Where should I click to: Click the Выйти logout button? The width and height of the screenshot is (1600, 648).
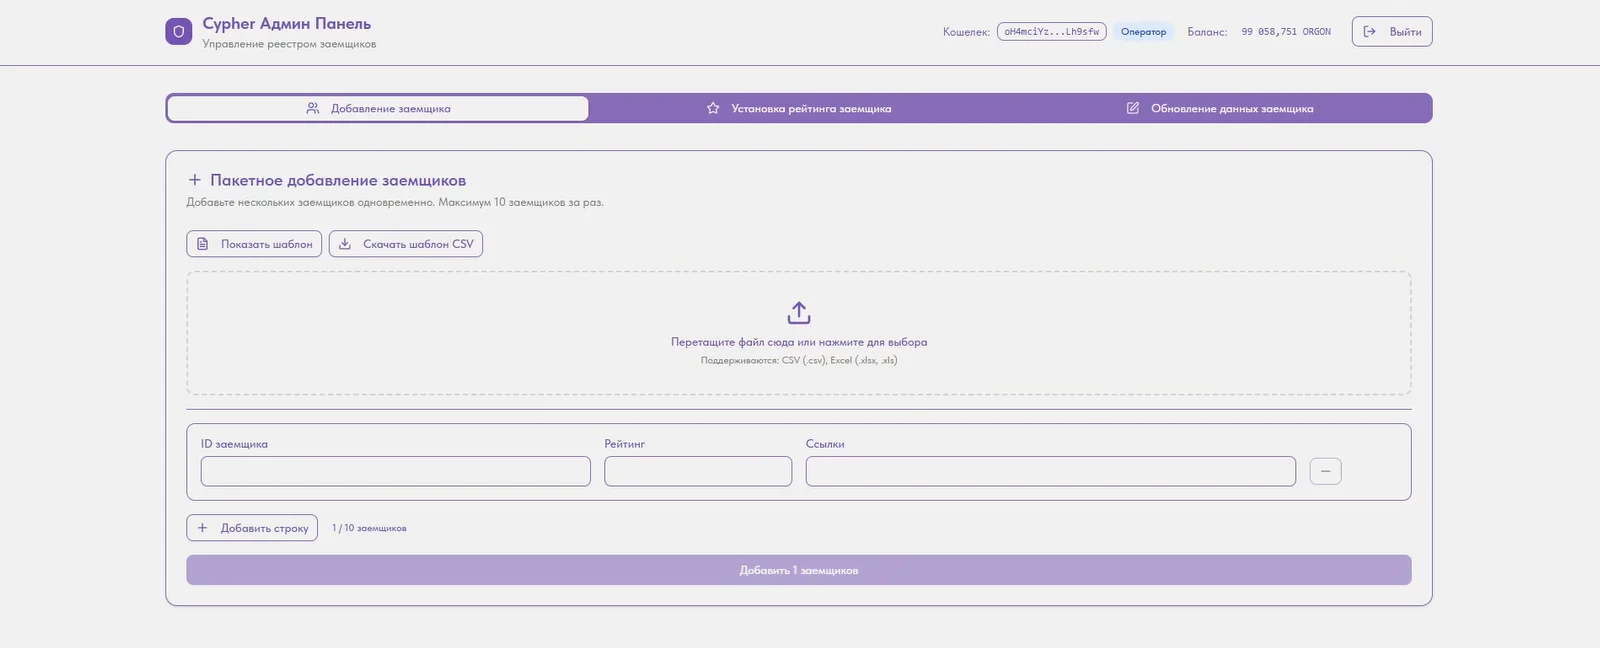[1392, 32]
